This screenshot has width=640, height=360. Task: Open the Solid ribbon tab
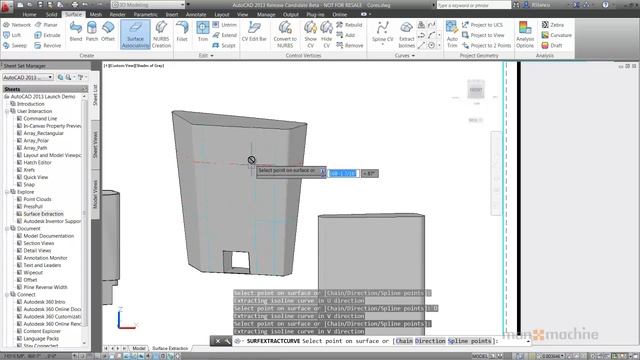point(51,14)
